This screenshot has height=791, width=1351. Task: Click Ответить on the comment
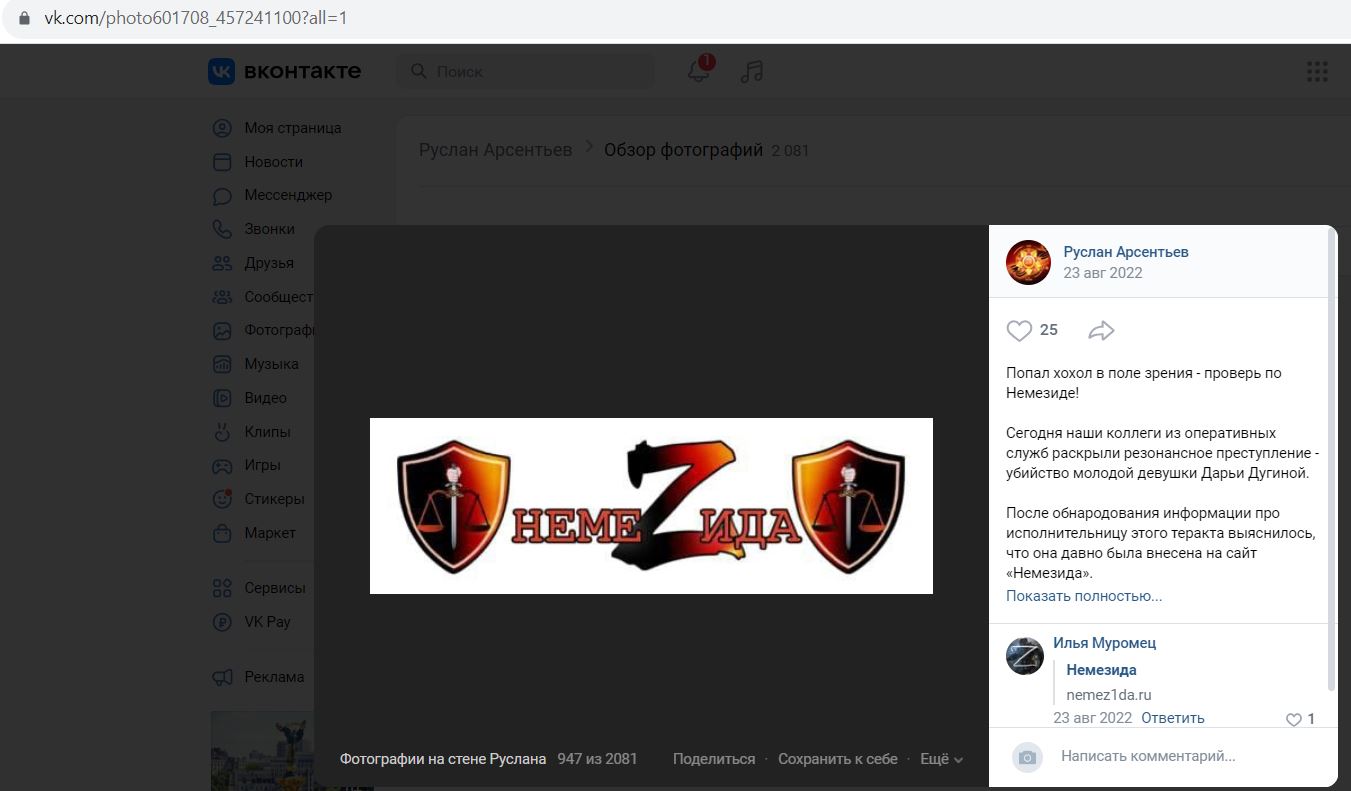click(1172, 718)
